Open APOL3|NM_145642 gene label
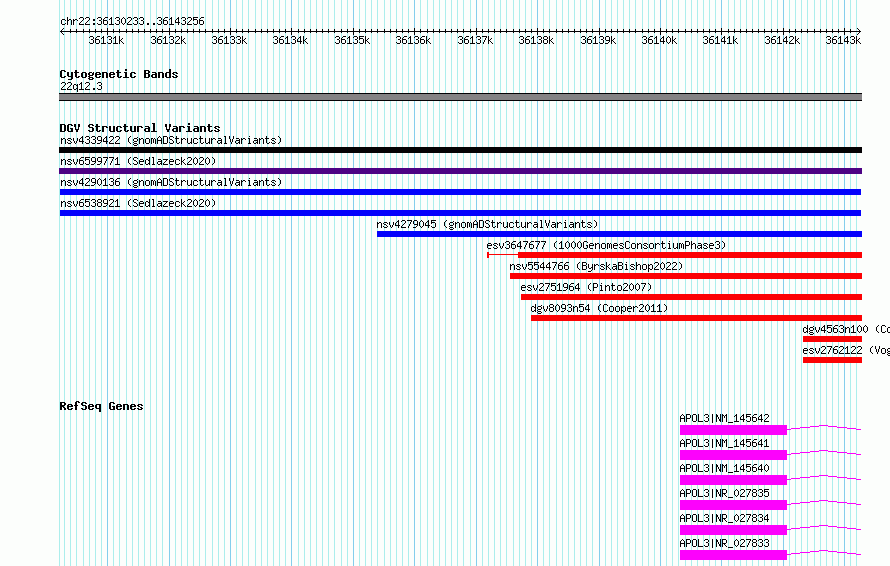 point(724,418)
